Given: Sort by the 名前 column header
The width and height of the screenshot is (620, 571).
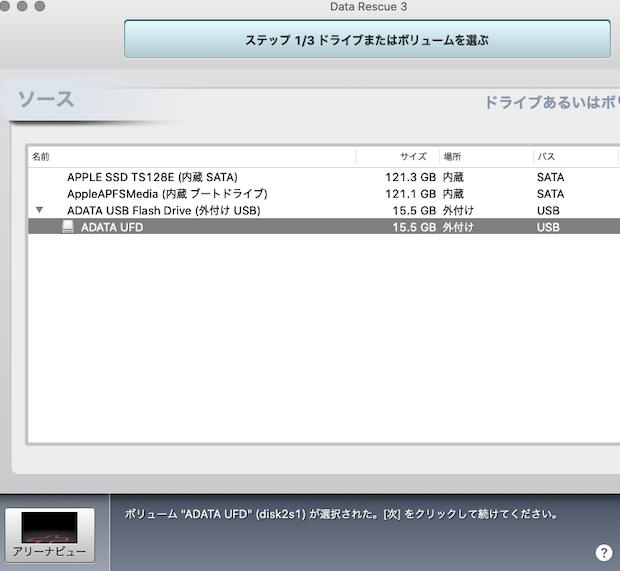Looking at the screenshot, I should (x=192, y=157).
